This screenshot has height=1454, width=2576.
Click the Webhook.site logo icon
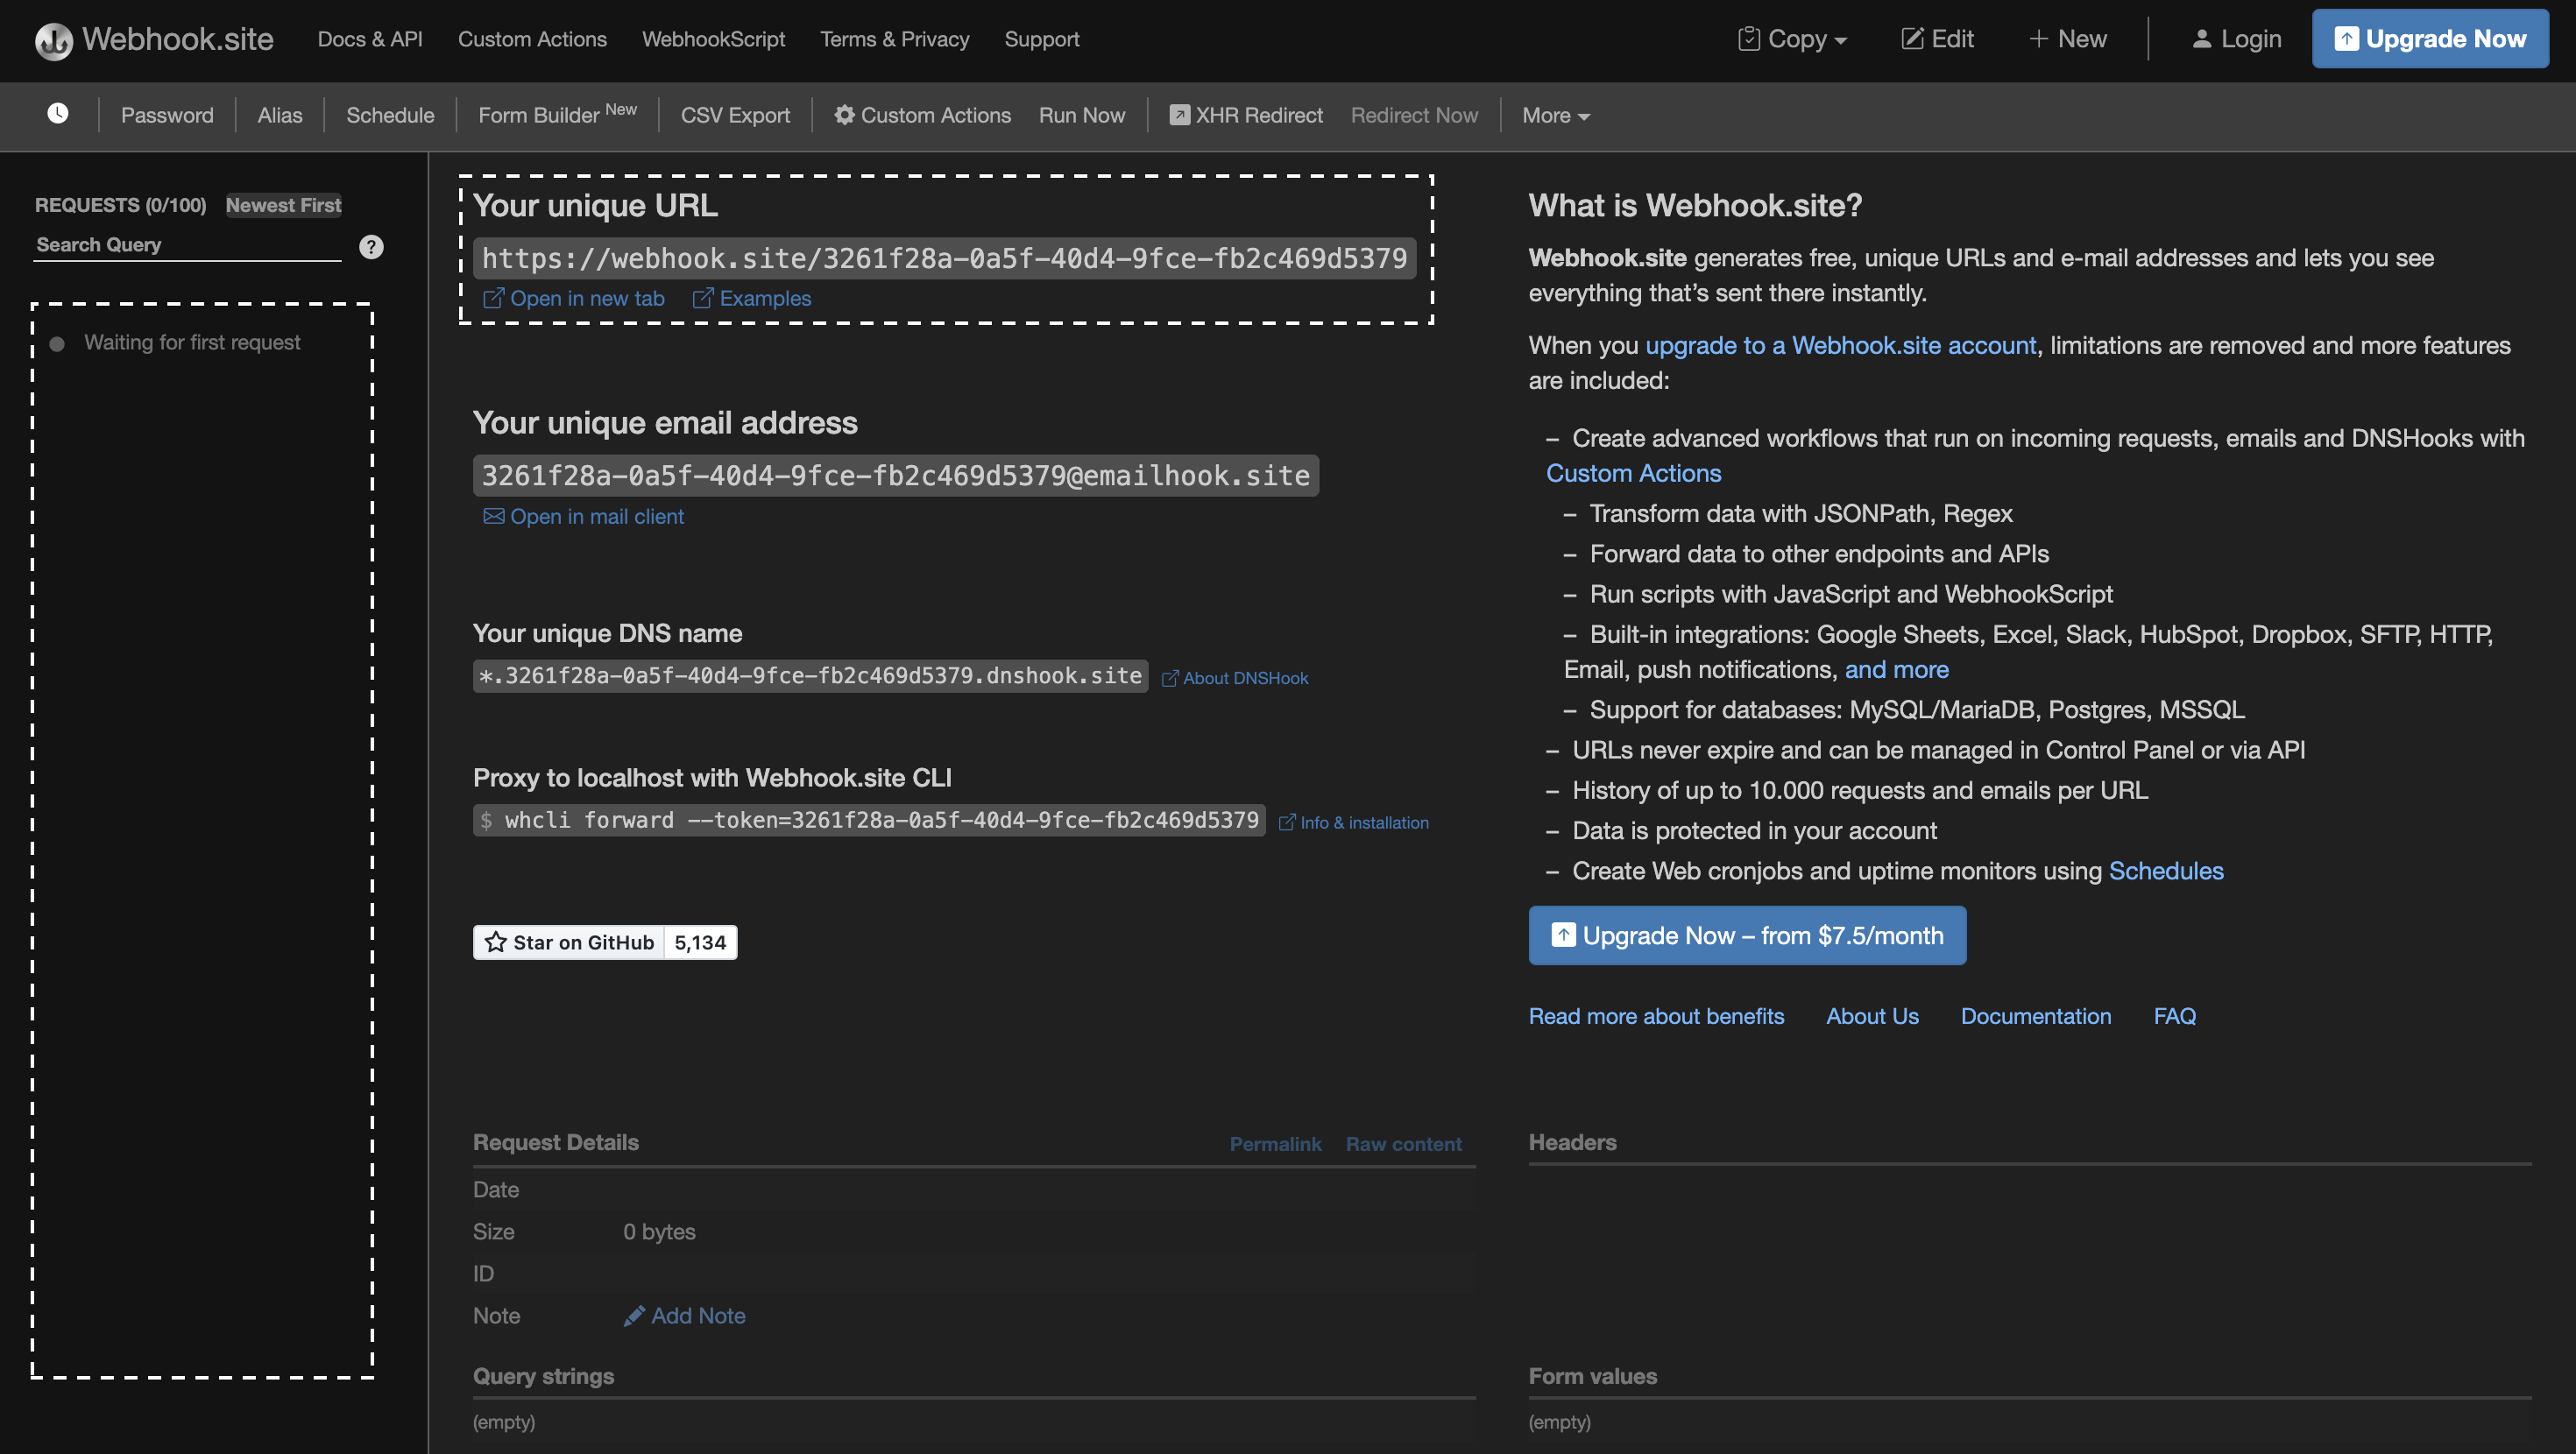point(54,40)
